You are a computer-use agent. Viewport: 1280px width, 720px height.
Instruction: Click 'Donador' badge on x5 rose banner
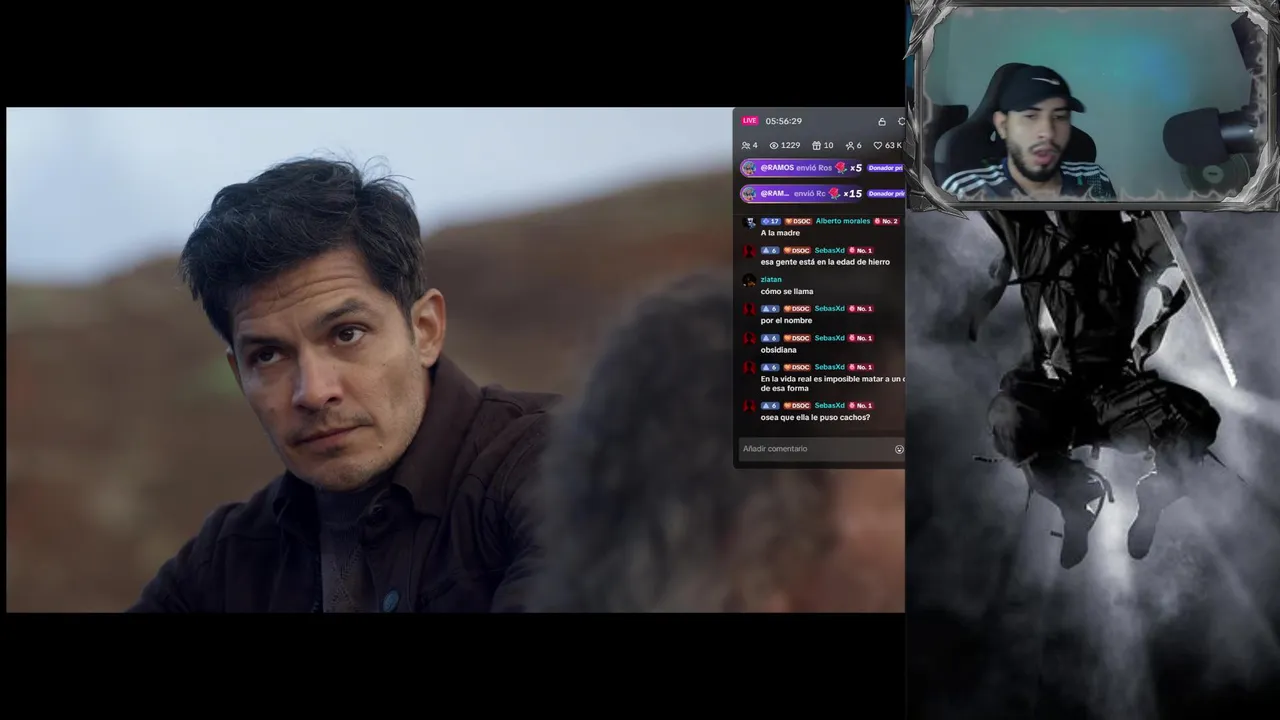pos(885,168)
